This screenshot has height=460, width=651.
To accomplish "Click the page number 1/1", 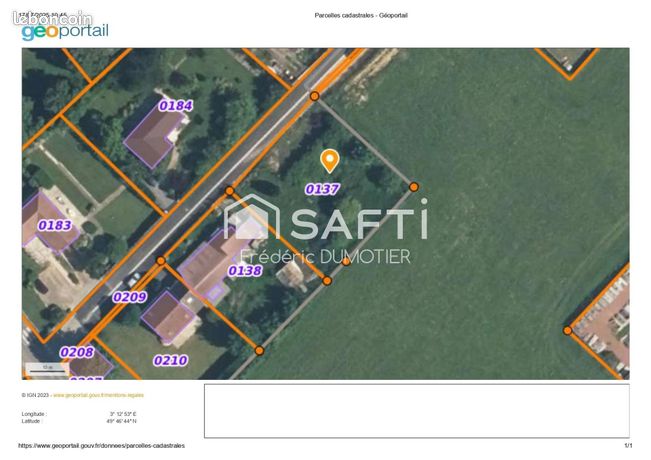I will [x=628, y=445].
